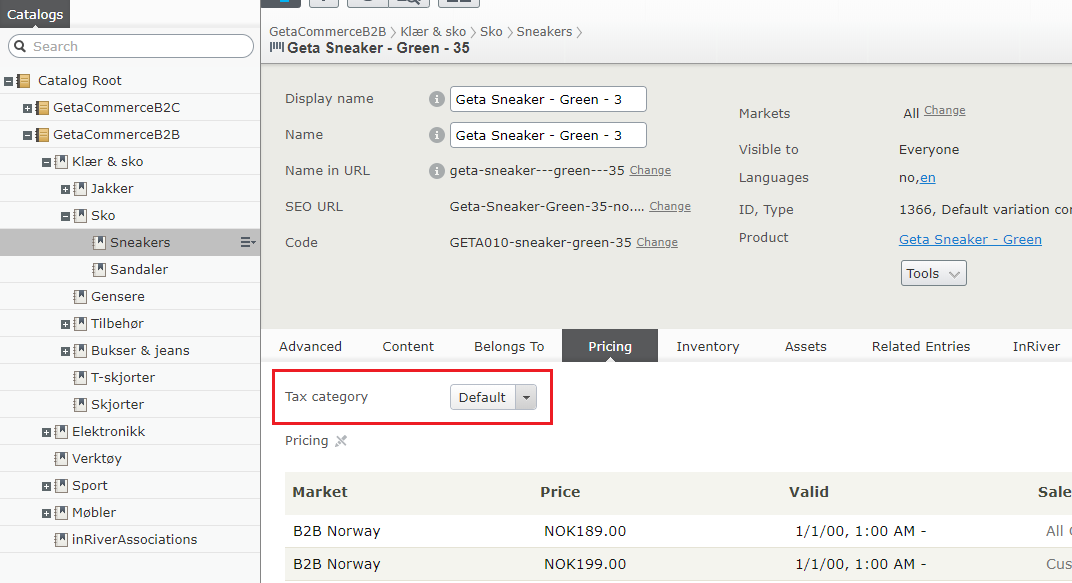Click Change link for Code
This screenshot has height=583, width=1072.
(x=657, y=242)
